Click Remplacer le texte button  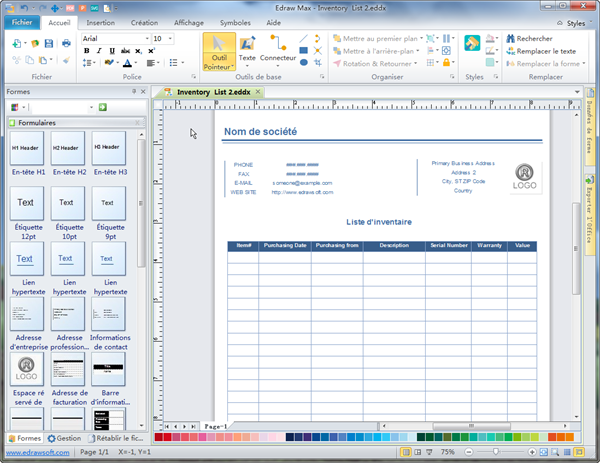coord(539,50)
